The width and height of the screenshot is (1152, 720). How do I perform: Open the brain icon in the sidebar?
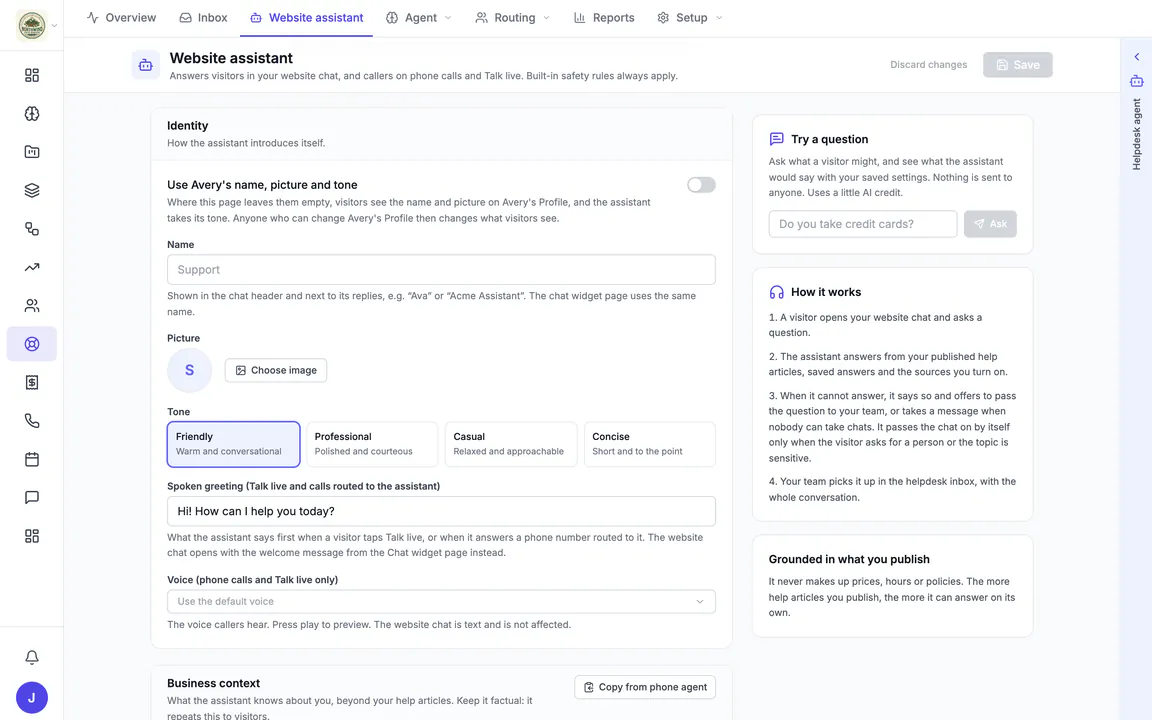(x=32, y=113)
